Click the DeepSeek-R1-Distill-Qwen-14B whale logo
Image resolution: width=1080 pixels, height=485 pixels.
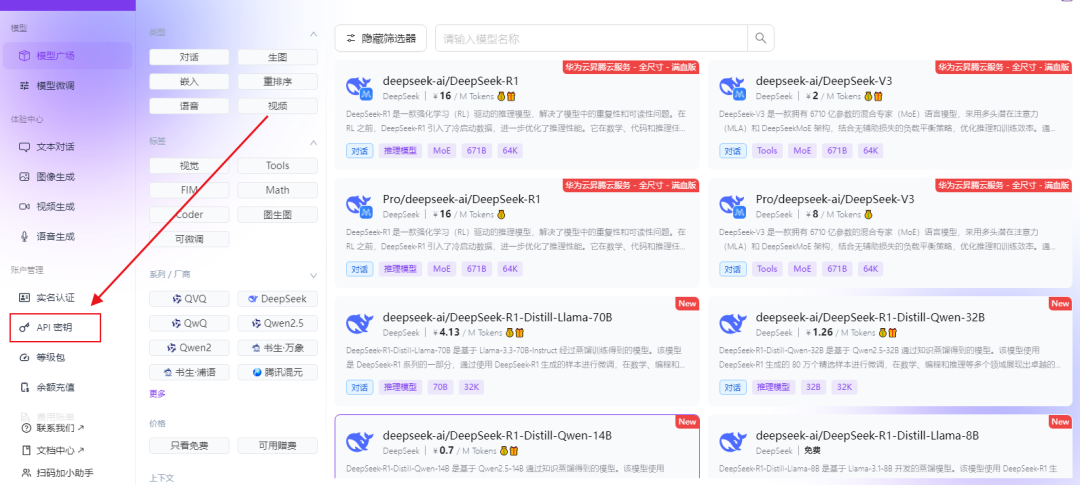[x=360, y=442]
